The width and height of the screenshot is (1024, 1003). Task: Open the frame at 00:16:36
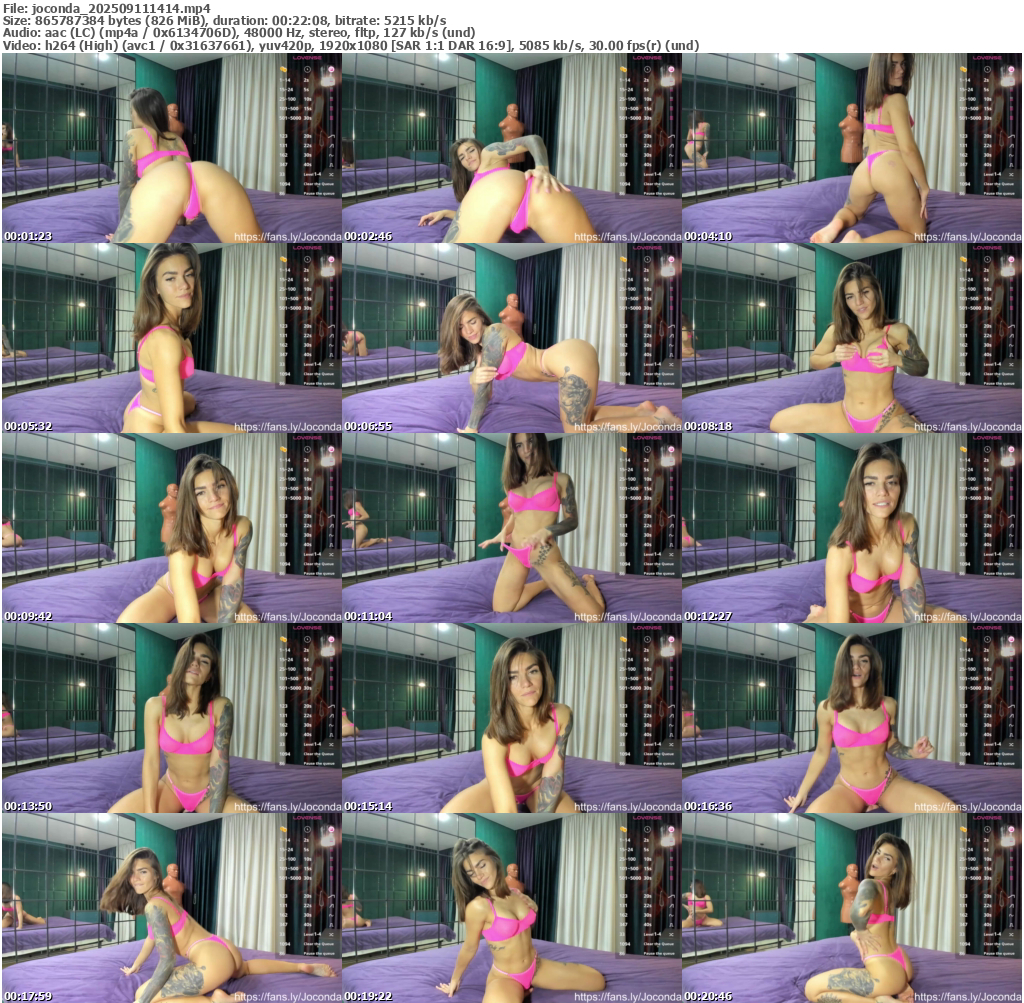coord(852,718)
